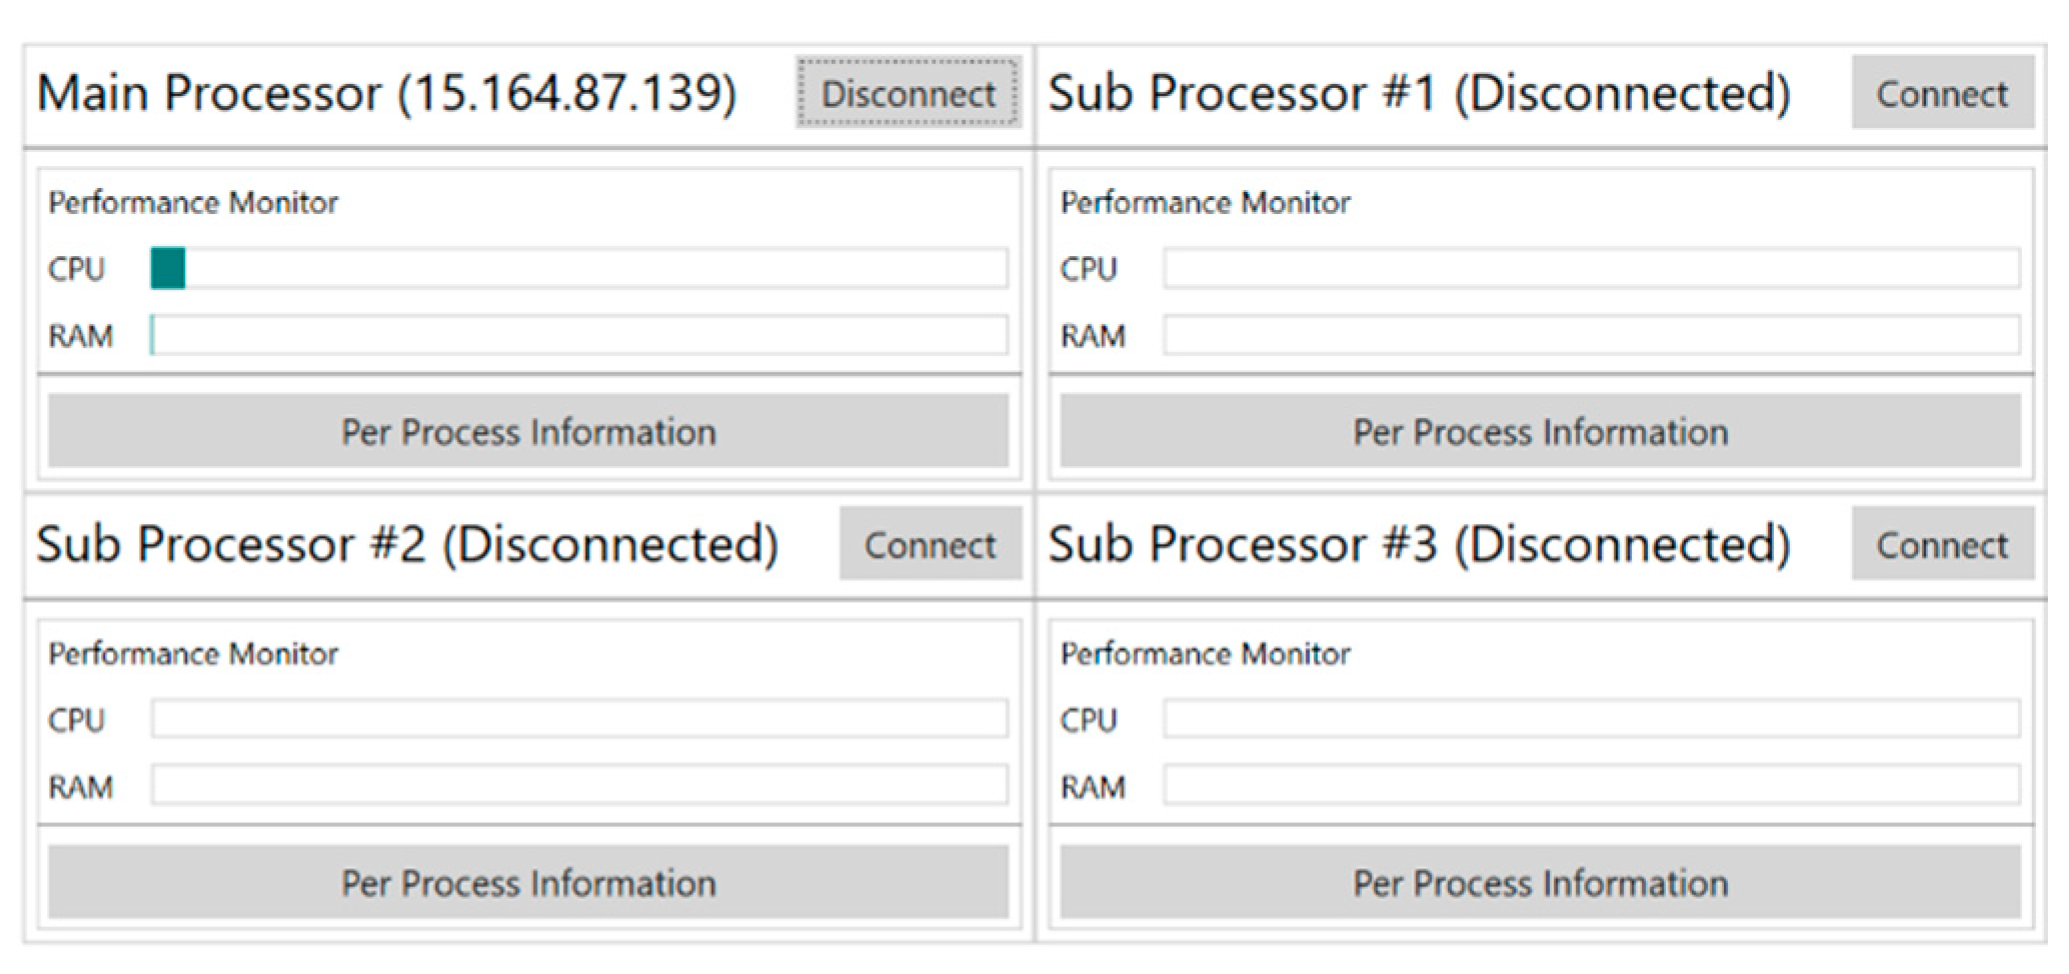Open Per Process Information for Sub Processor #3
The height and width of the screenshot is (974, 2069).
(x=1540, y=882)
